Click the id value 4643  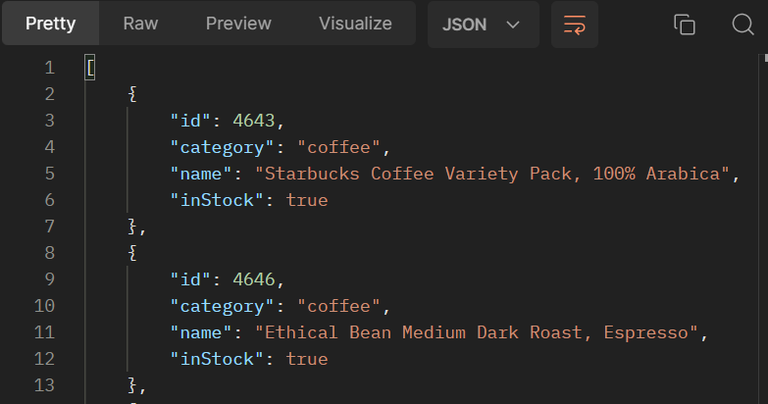click(254, 120)
